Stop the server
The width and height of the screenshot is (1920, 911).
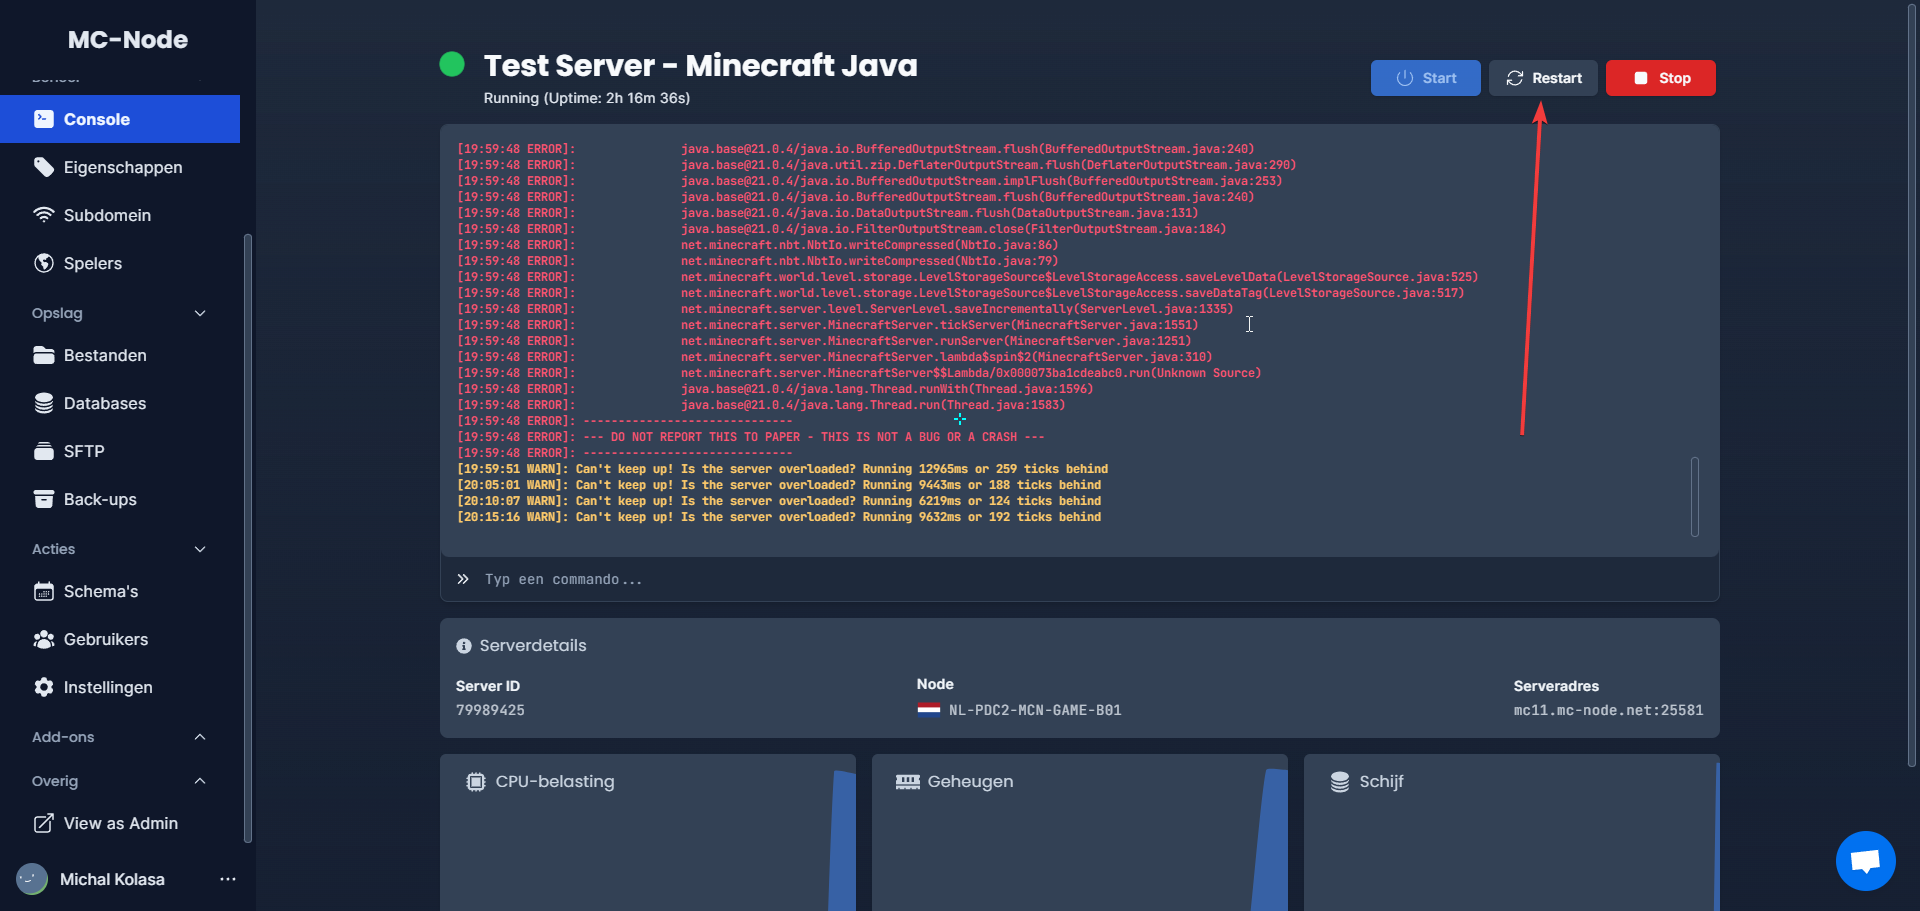[x=1660, y=78]
